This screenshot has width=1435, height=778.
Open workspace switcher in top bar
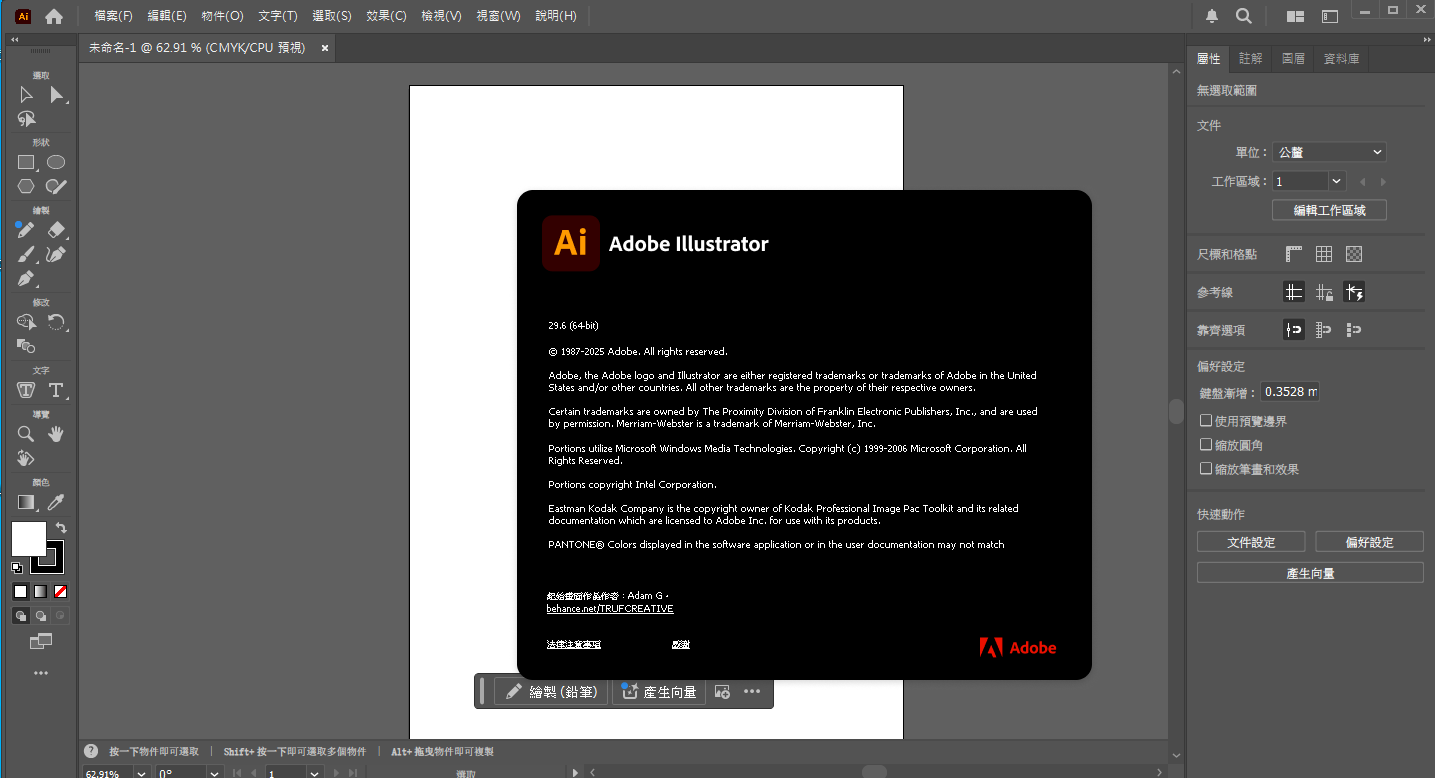(x=1329, y=16)
